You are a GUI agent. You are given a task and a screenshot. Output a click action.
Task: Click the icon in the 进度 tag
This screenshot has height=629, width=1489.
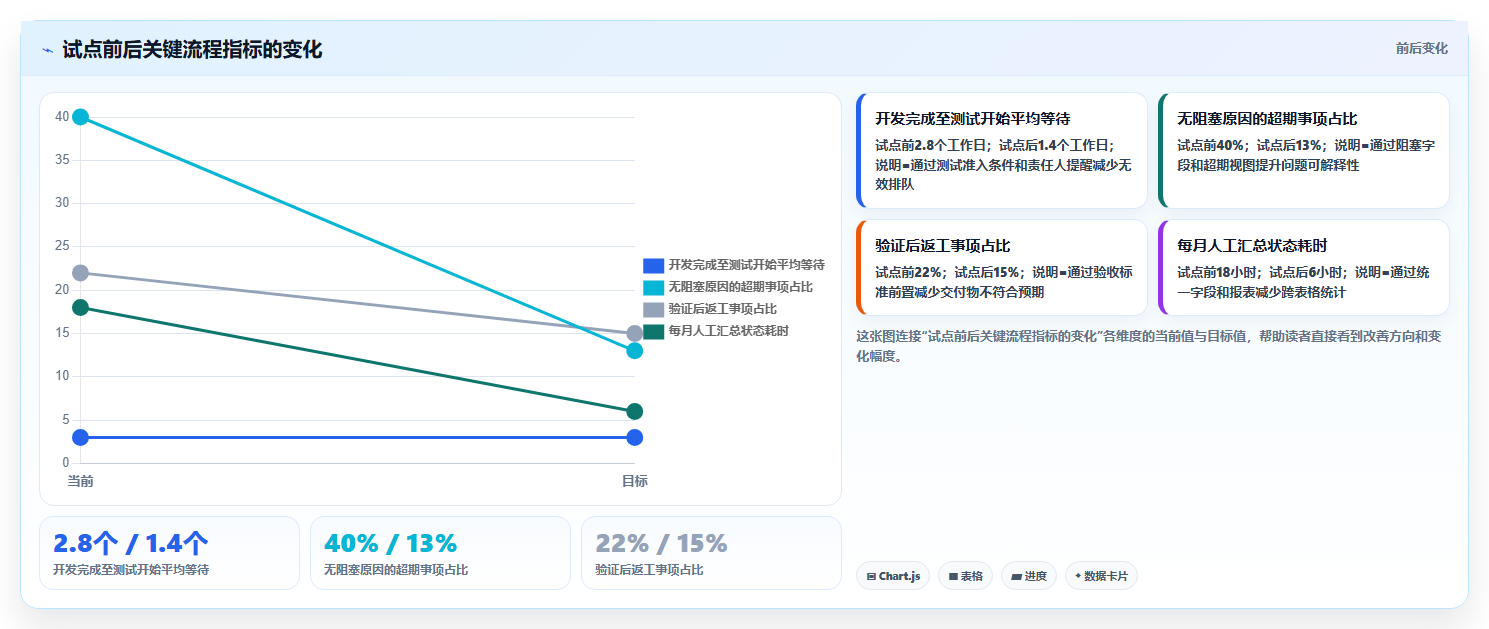(1016, 577)
